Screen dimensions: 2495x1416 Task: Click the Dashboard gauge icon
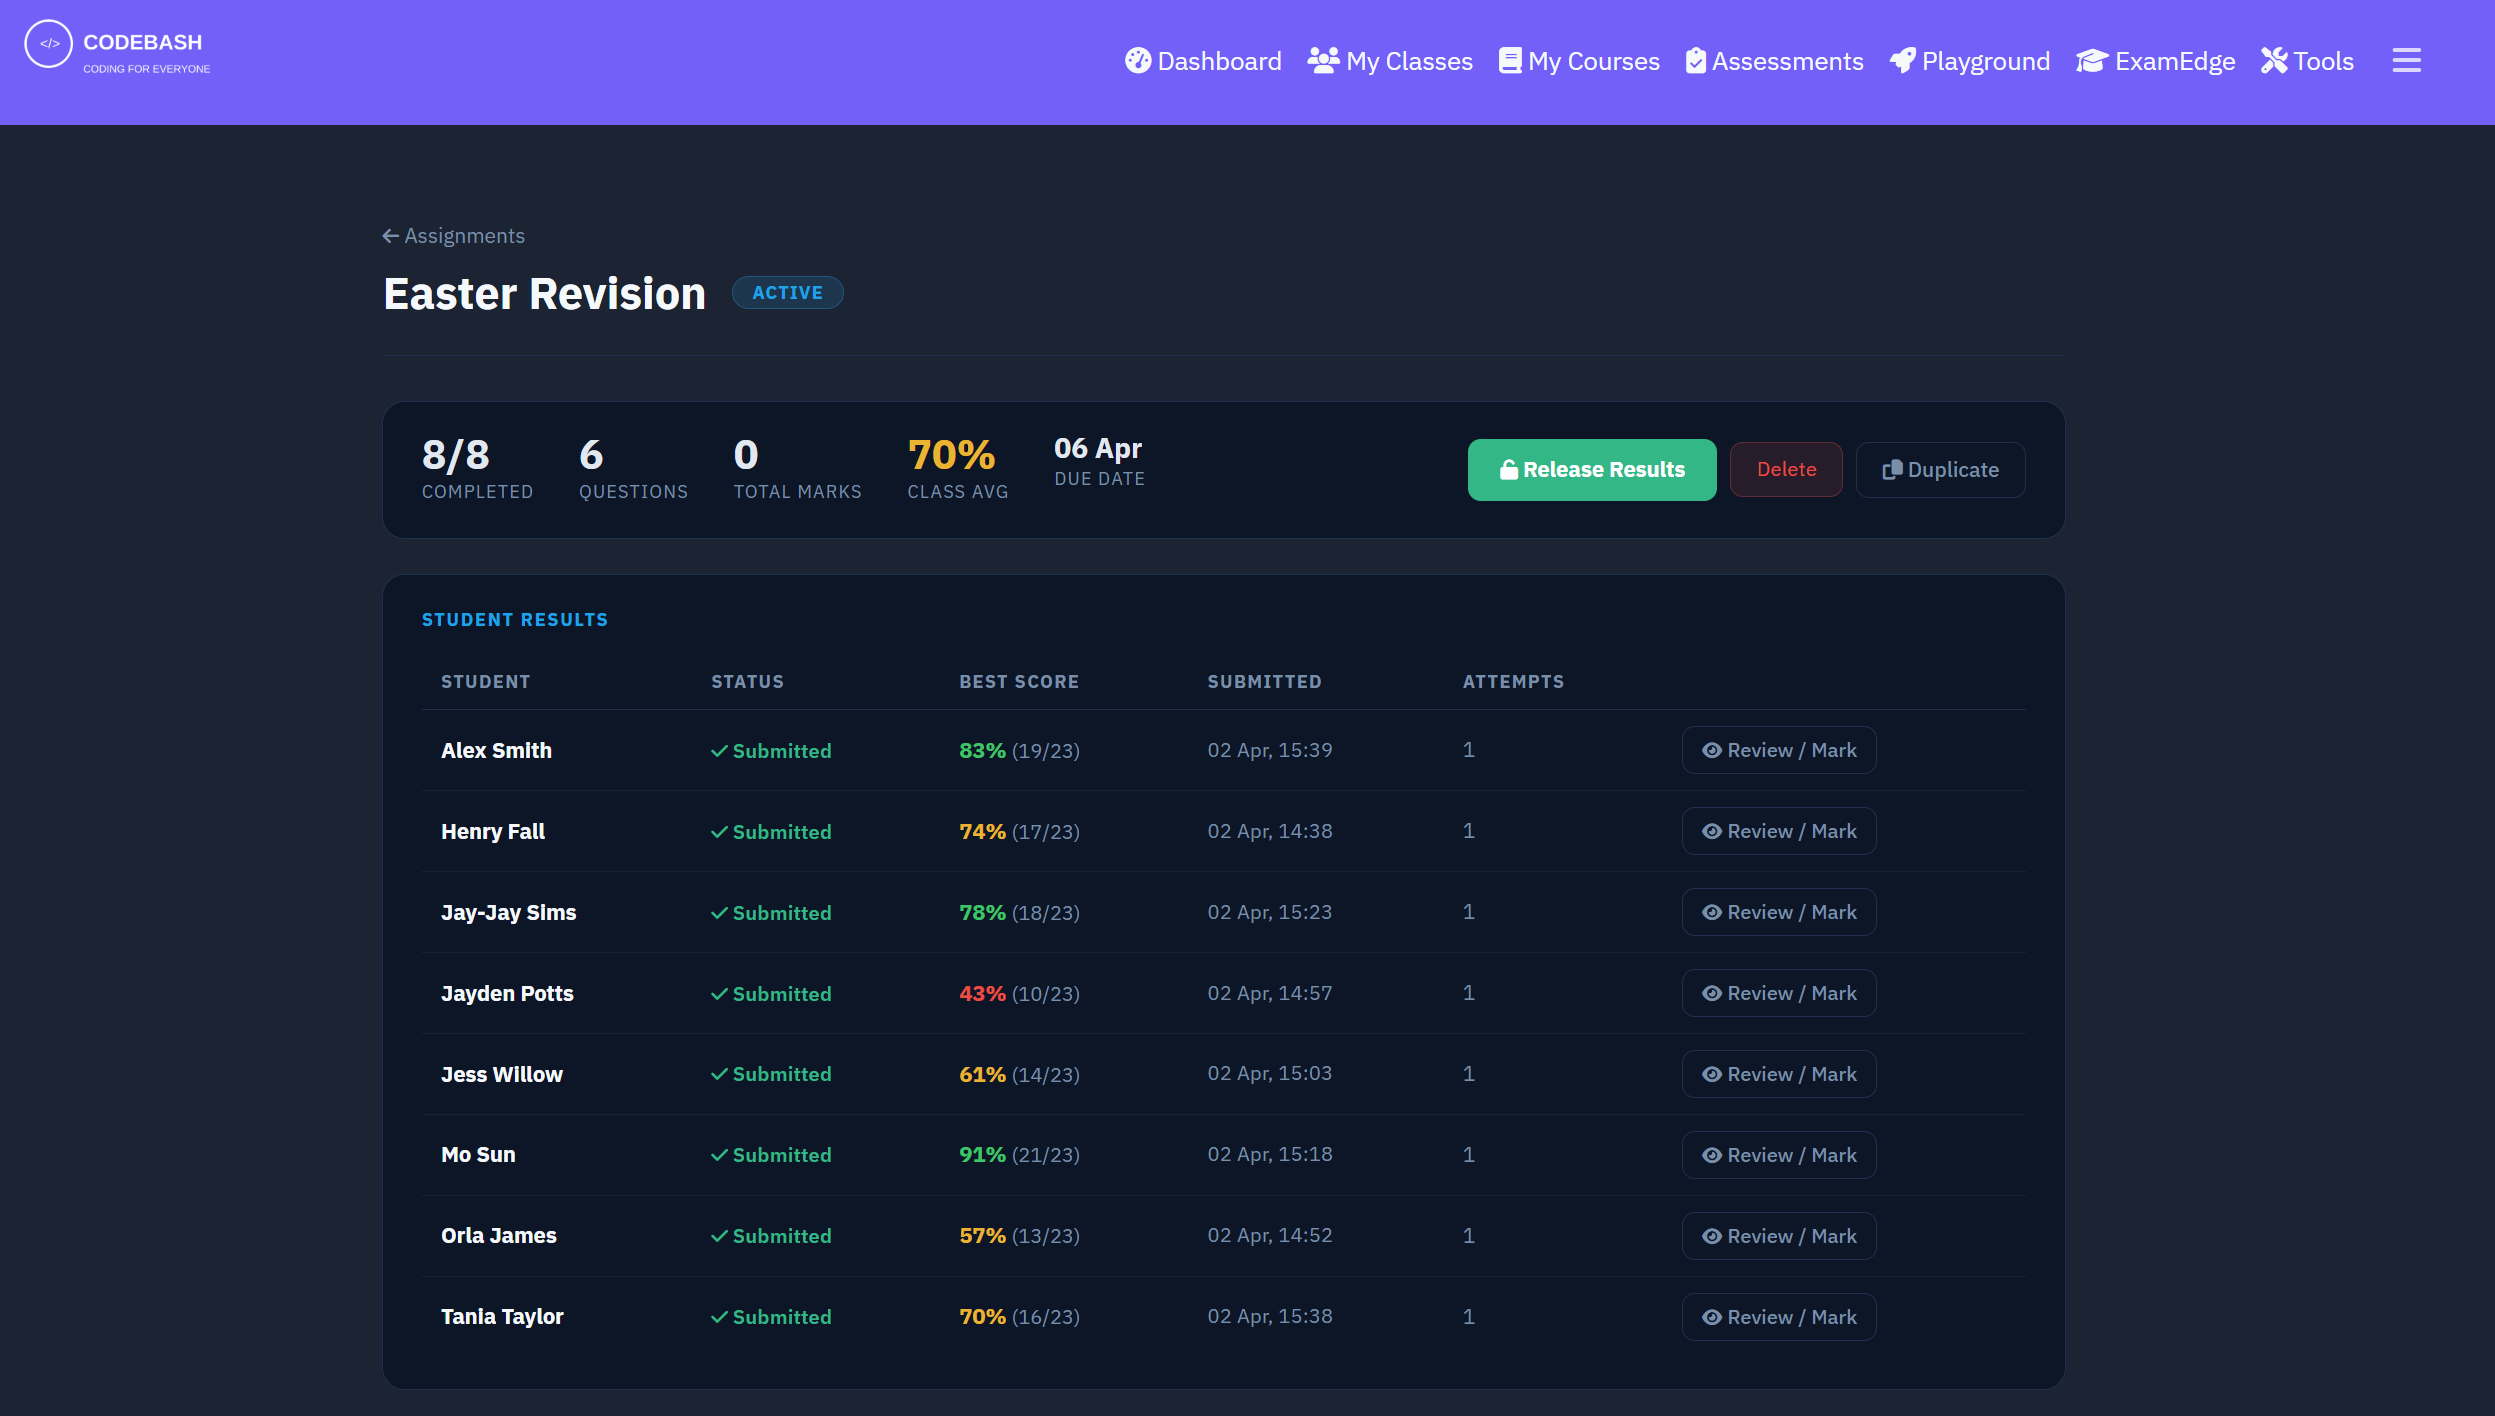1137,61
